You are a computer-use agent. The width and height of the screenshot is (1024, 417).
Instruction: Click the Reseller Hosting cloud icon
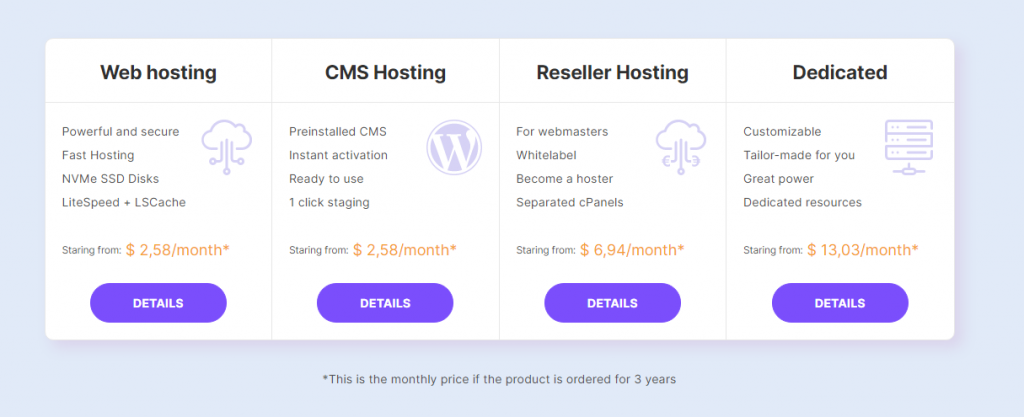coord(680,145)
